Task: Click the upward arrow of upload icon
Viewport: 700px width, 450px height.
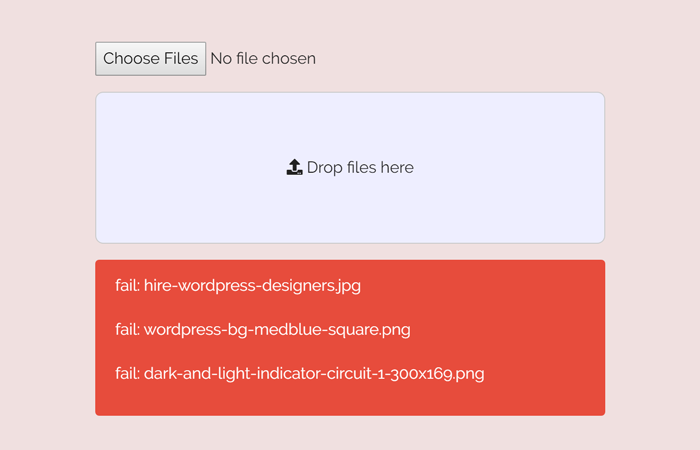Action: point(294,163)
